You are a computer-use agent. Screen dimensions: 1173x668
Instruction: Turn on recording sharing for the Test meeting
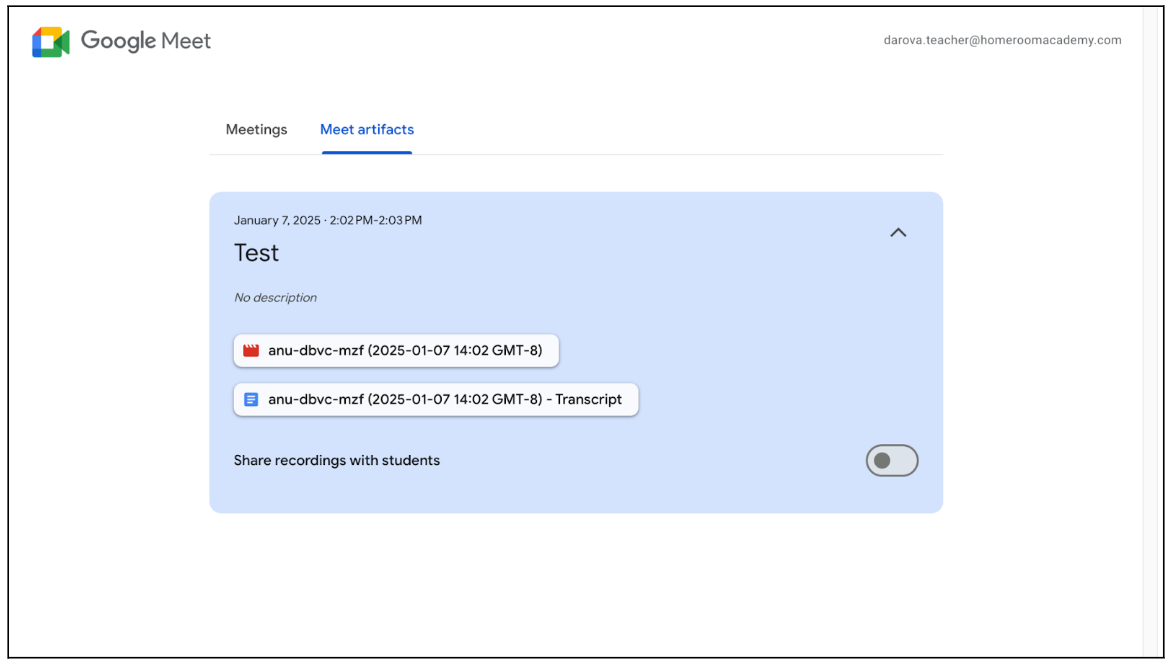click(x=892, y=460)
